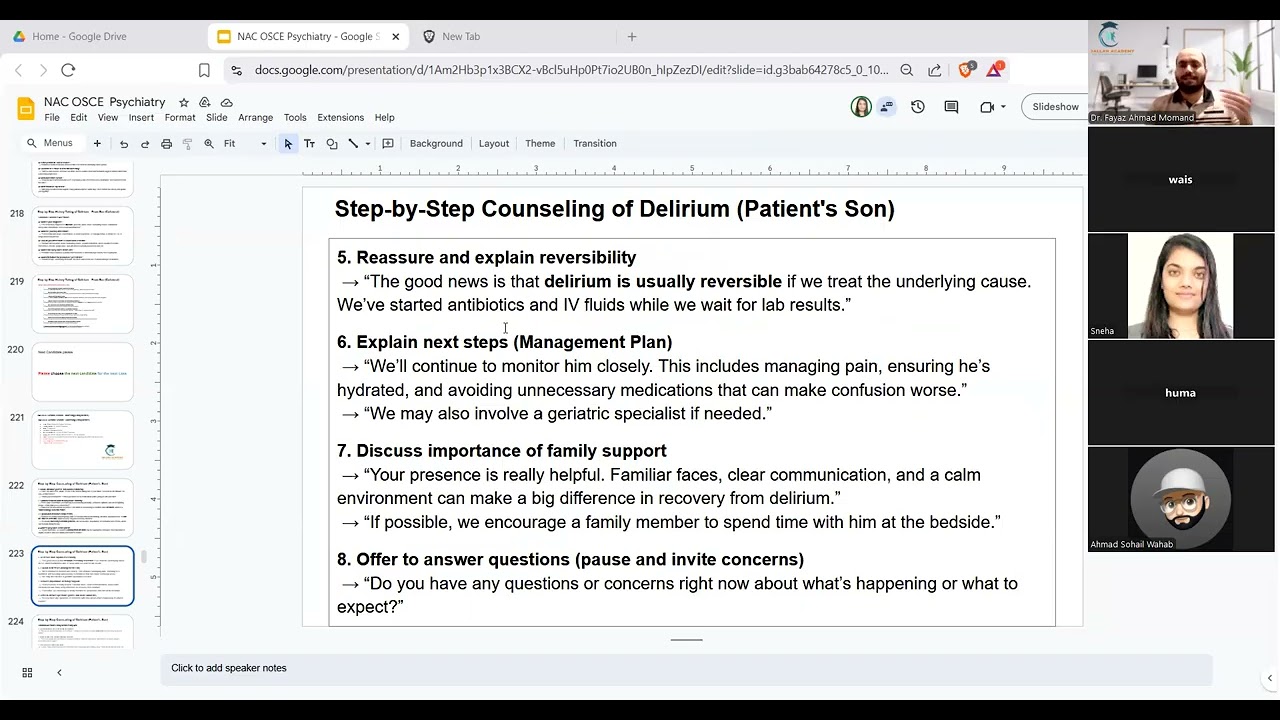Select slide 220 thumbnail
1280x720 pixels.
(83, 372)
